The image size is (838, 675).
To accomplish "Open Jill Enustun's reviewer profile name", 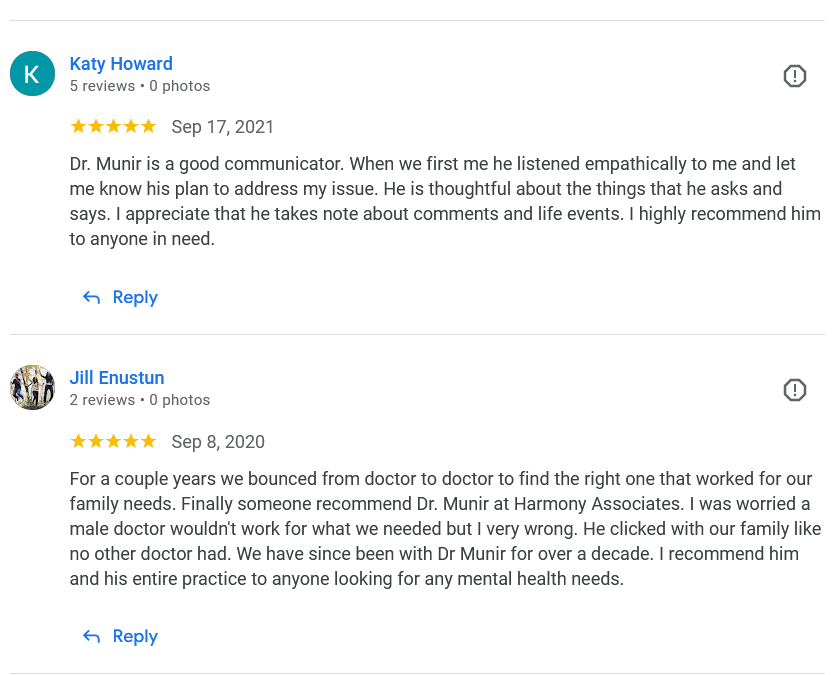I will pos(117,378).
